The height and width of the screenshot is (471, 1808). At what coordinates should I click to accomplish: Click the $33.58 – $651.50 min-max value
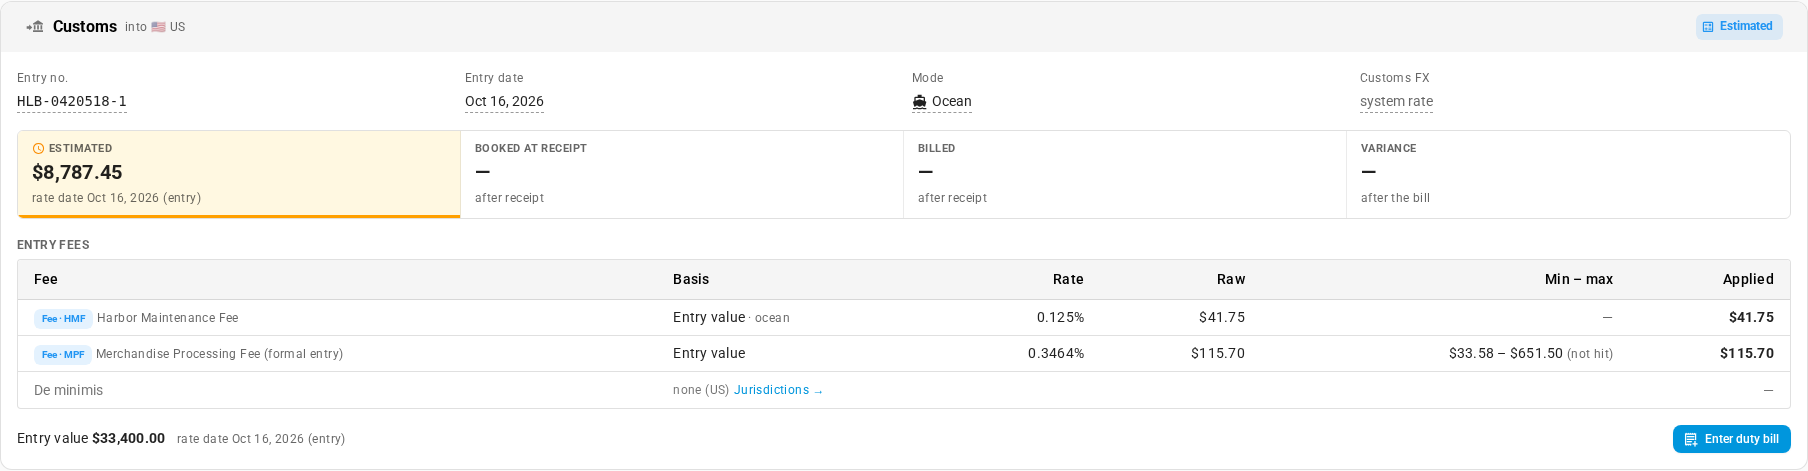[x=1506, y=353]
